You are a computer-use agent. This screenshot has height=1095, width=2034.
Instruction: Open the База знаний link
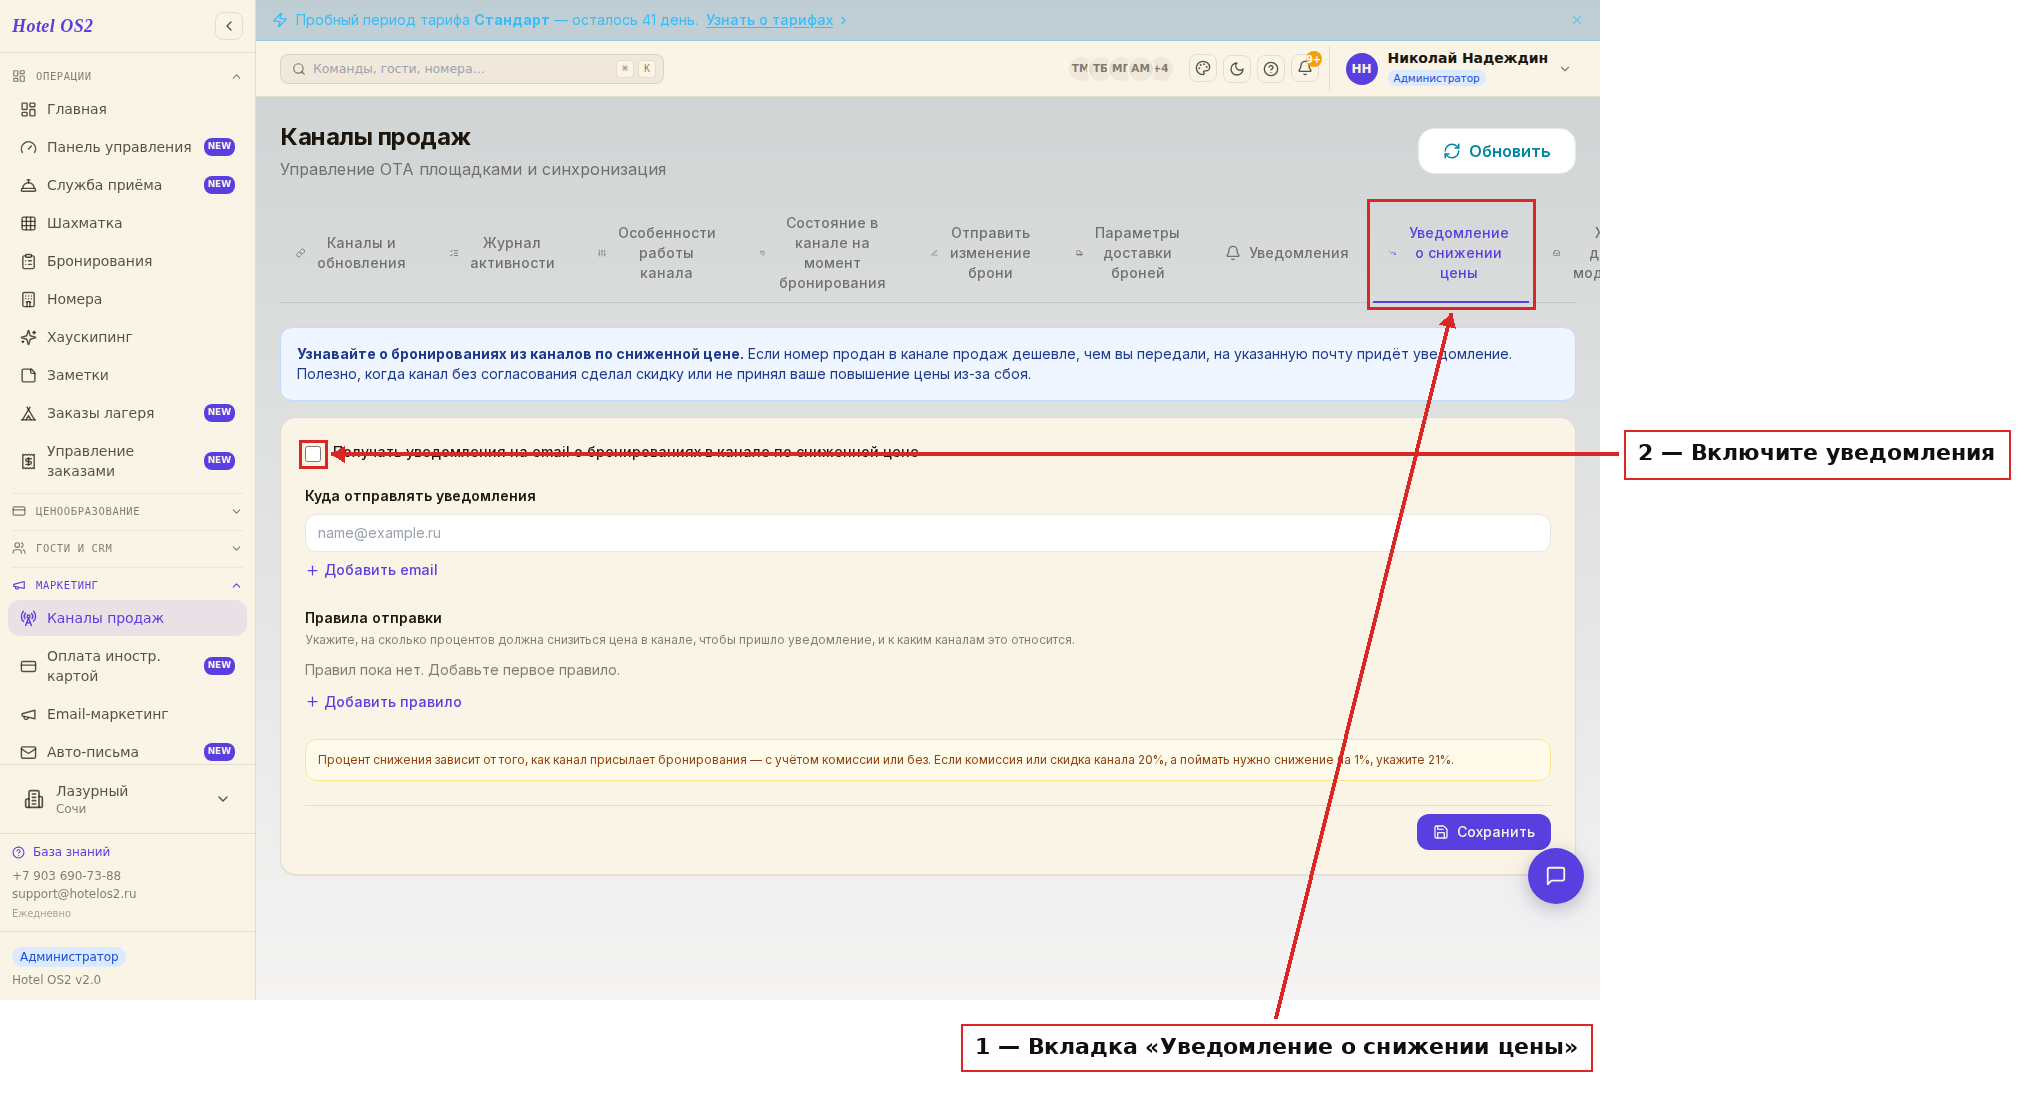coord(62,852)
